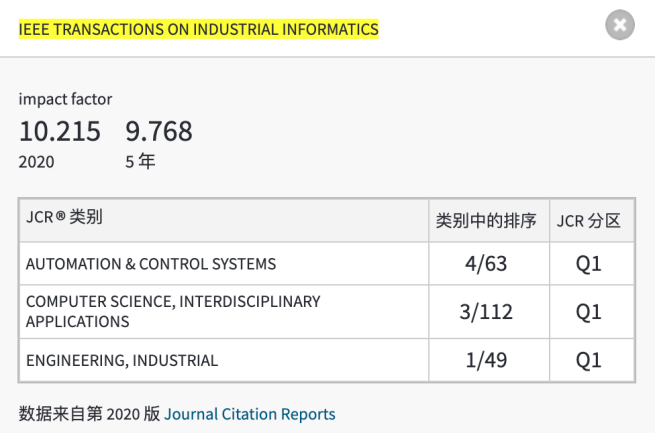The image size is (655, 433).
Task: Select the Automation & Control Systems row
Action: [x=151, y=264]
